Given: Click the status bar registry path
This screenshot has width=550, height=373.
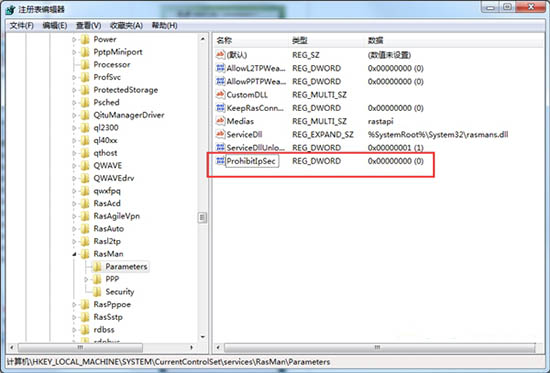Looking at the screenshot, I should coord(168,362).
